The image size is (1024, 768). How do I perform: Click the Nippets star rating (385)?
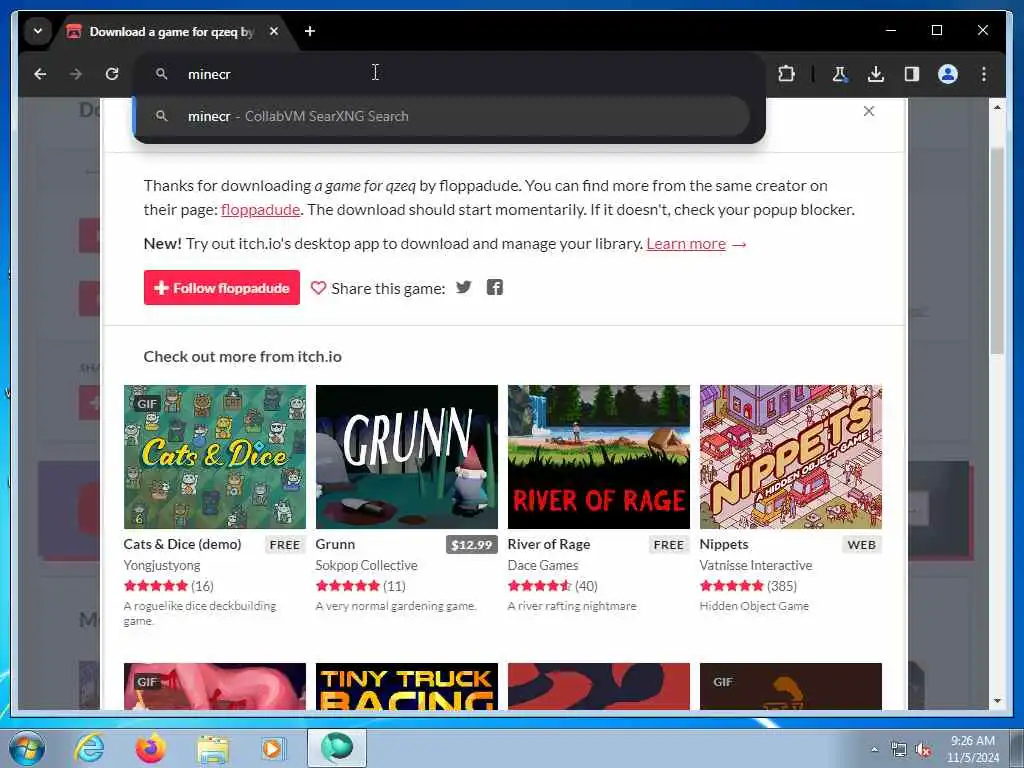pos(748,586)
